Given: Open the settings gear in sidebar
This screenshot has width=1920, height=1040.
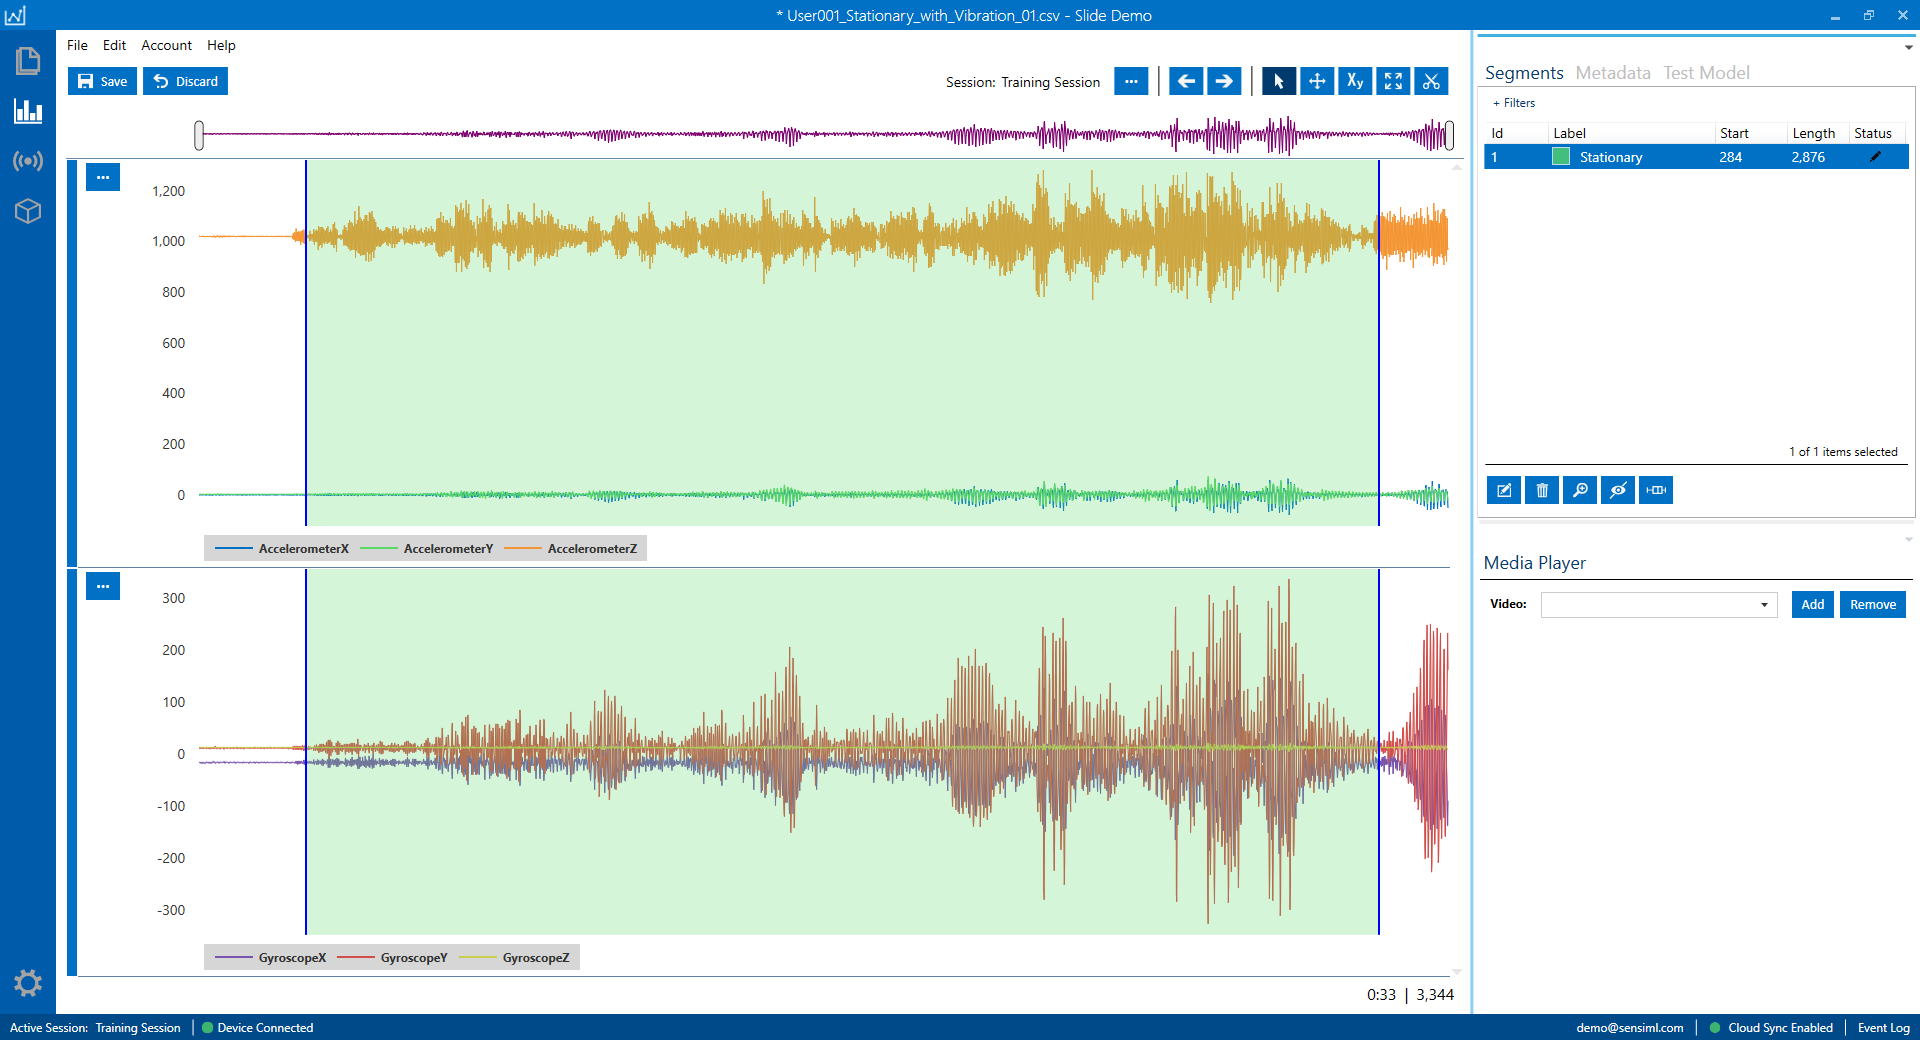Looking at the screenshot, I should pyautogui.click(x=28, y=983).
